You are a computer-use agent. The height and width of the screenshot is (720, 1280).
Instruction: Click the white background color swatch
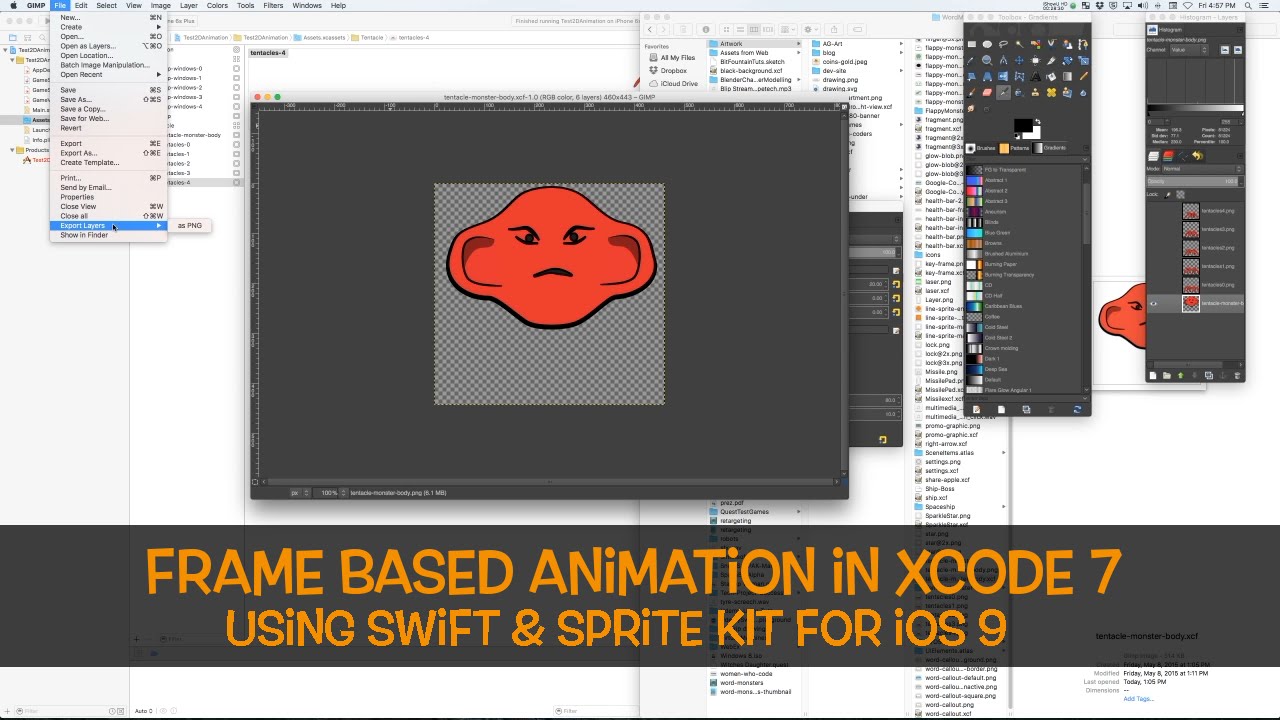(x=1037, y=135)
